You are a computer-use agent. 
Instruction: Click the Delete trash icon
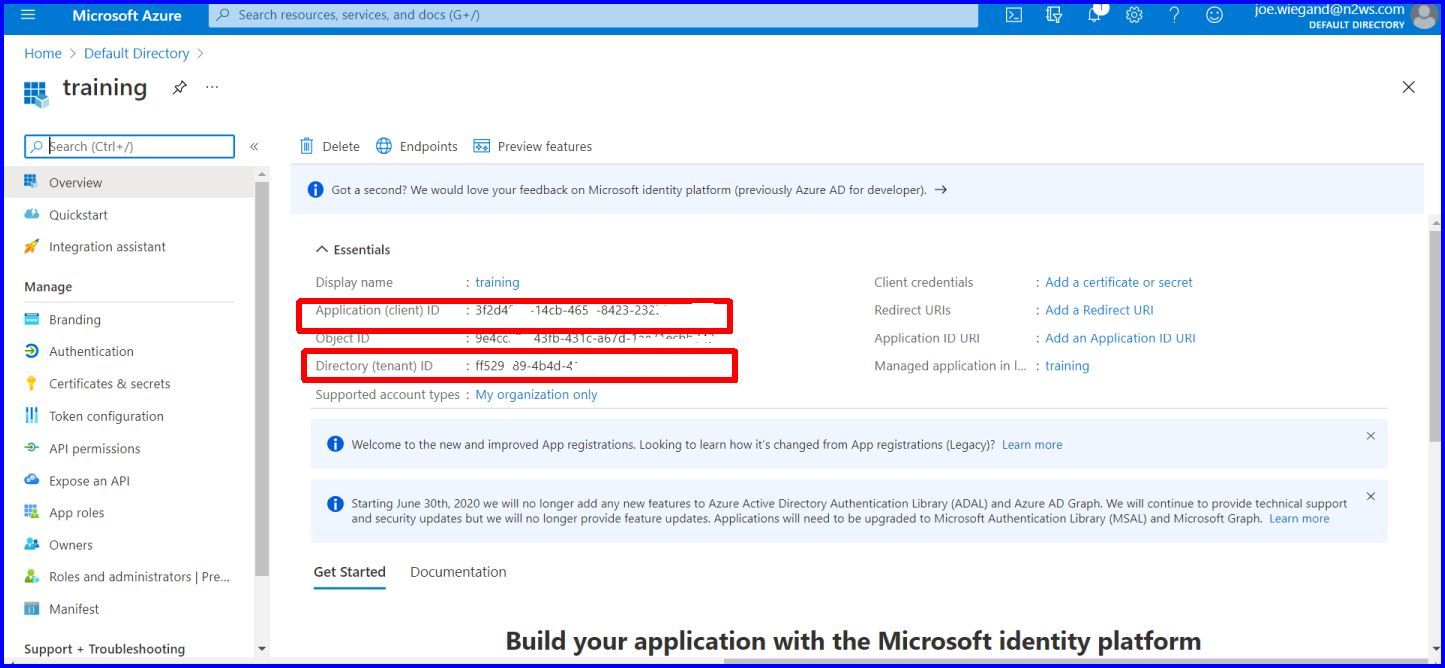pyautogui.click(x=307, y=146)
